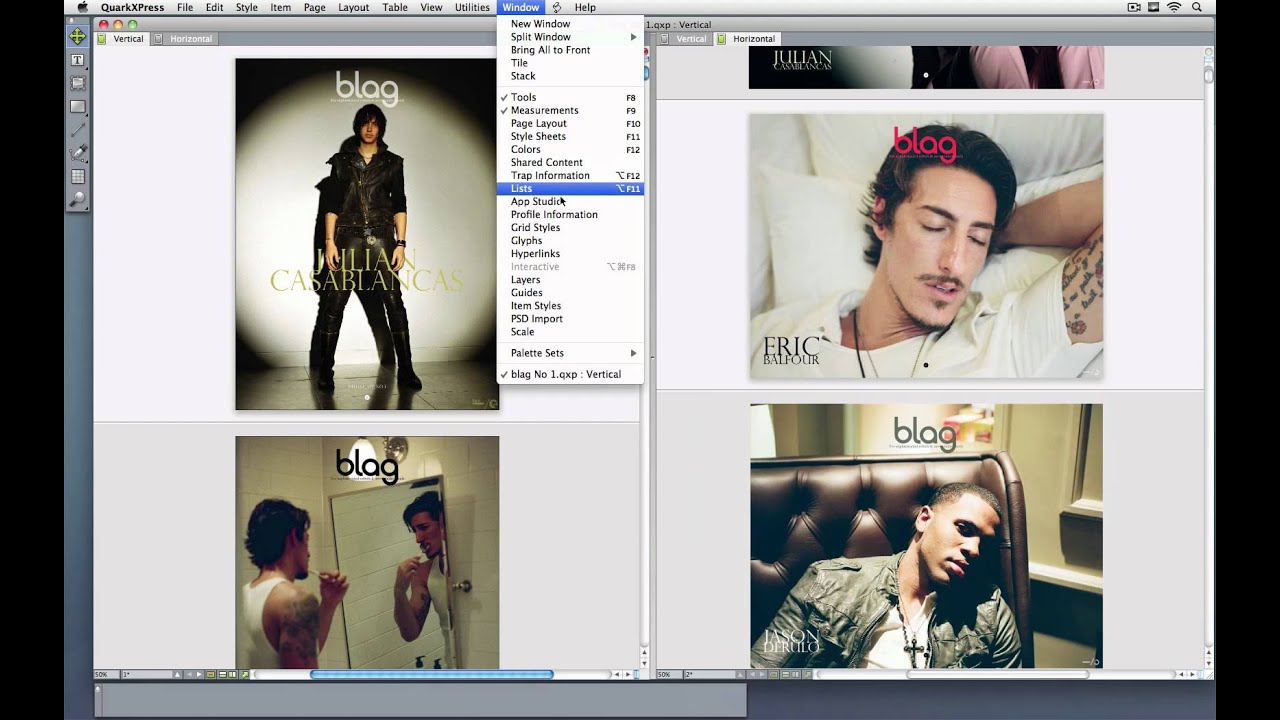The image size is (1280, 720).
Task: Toggle Page Layout palette
Action: 570,123
